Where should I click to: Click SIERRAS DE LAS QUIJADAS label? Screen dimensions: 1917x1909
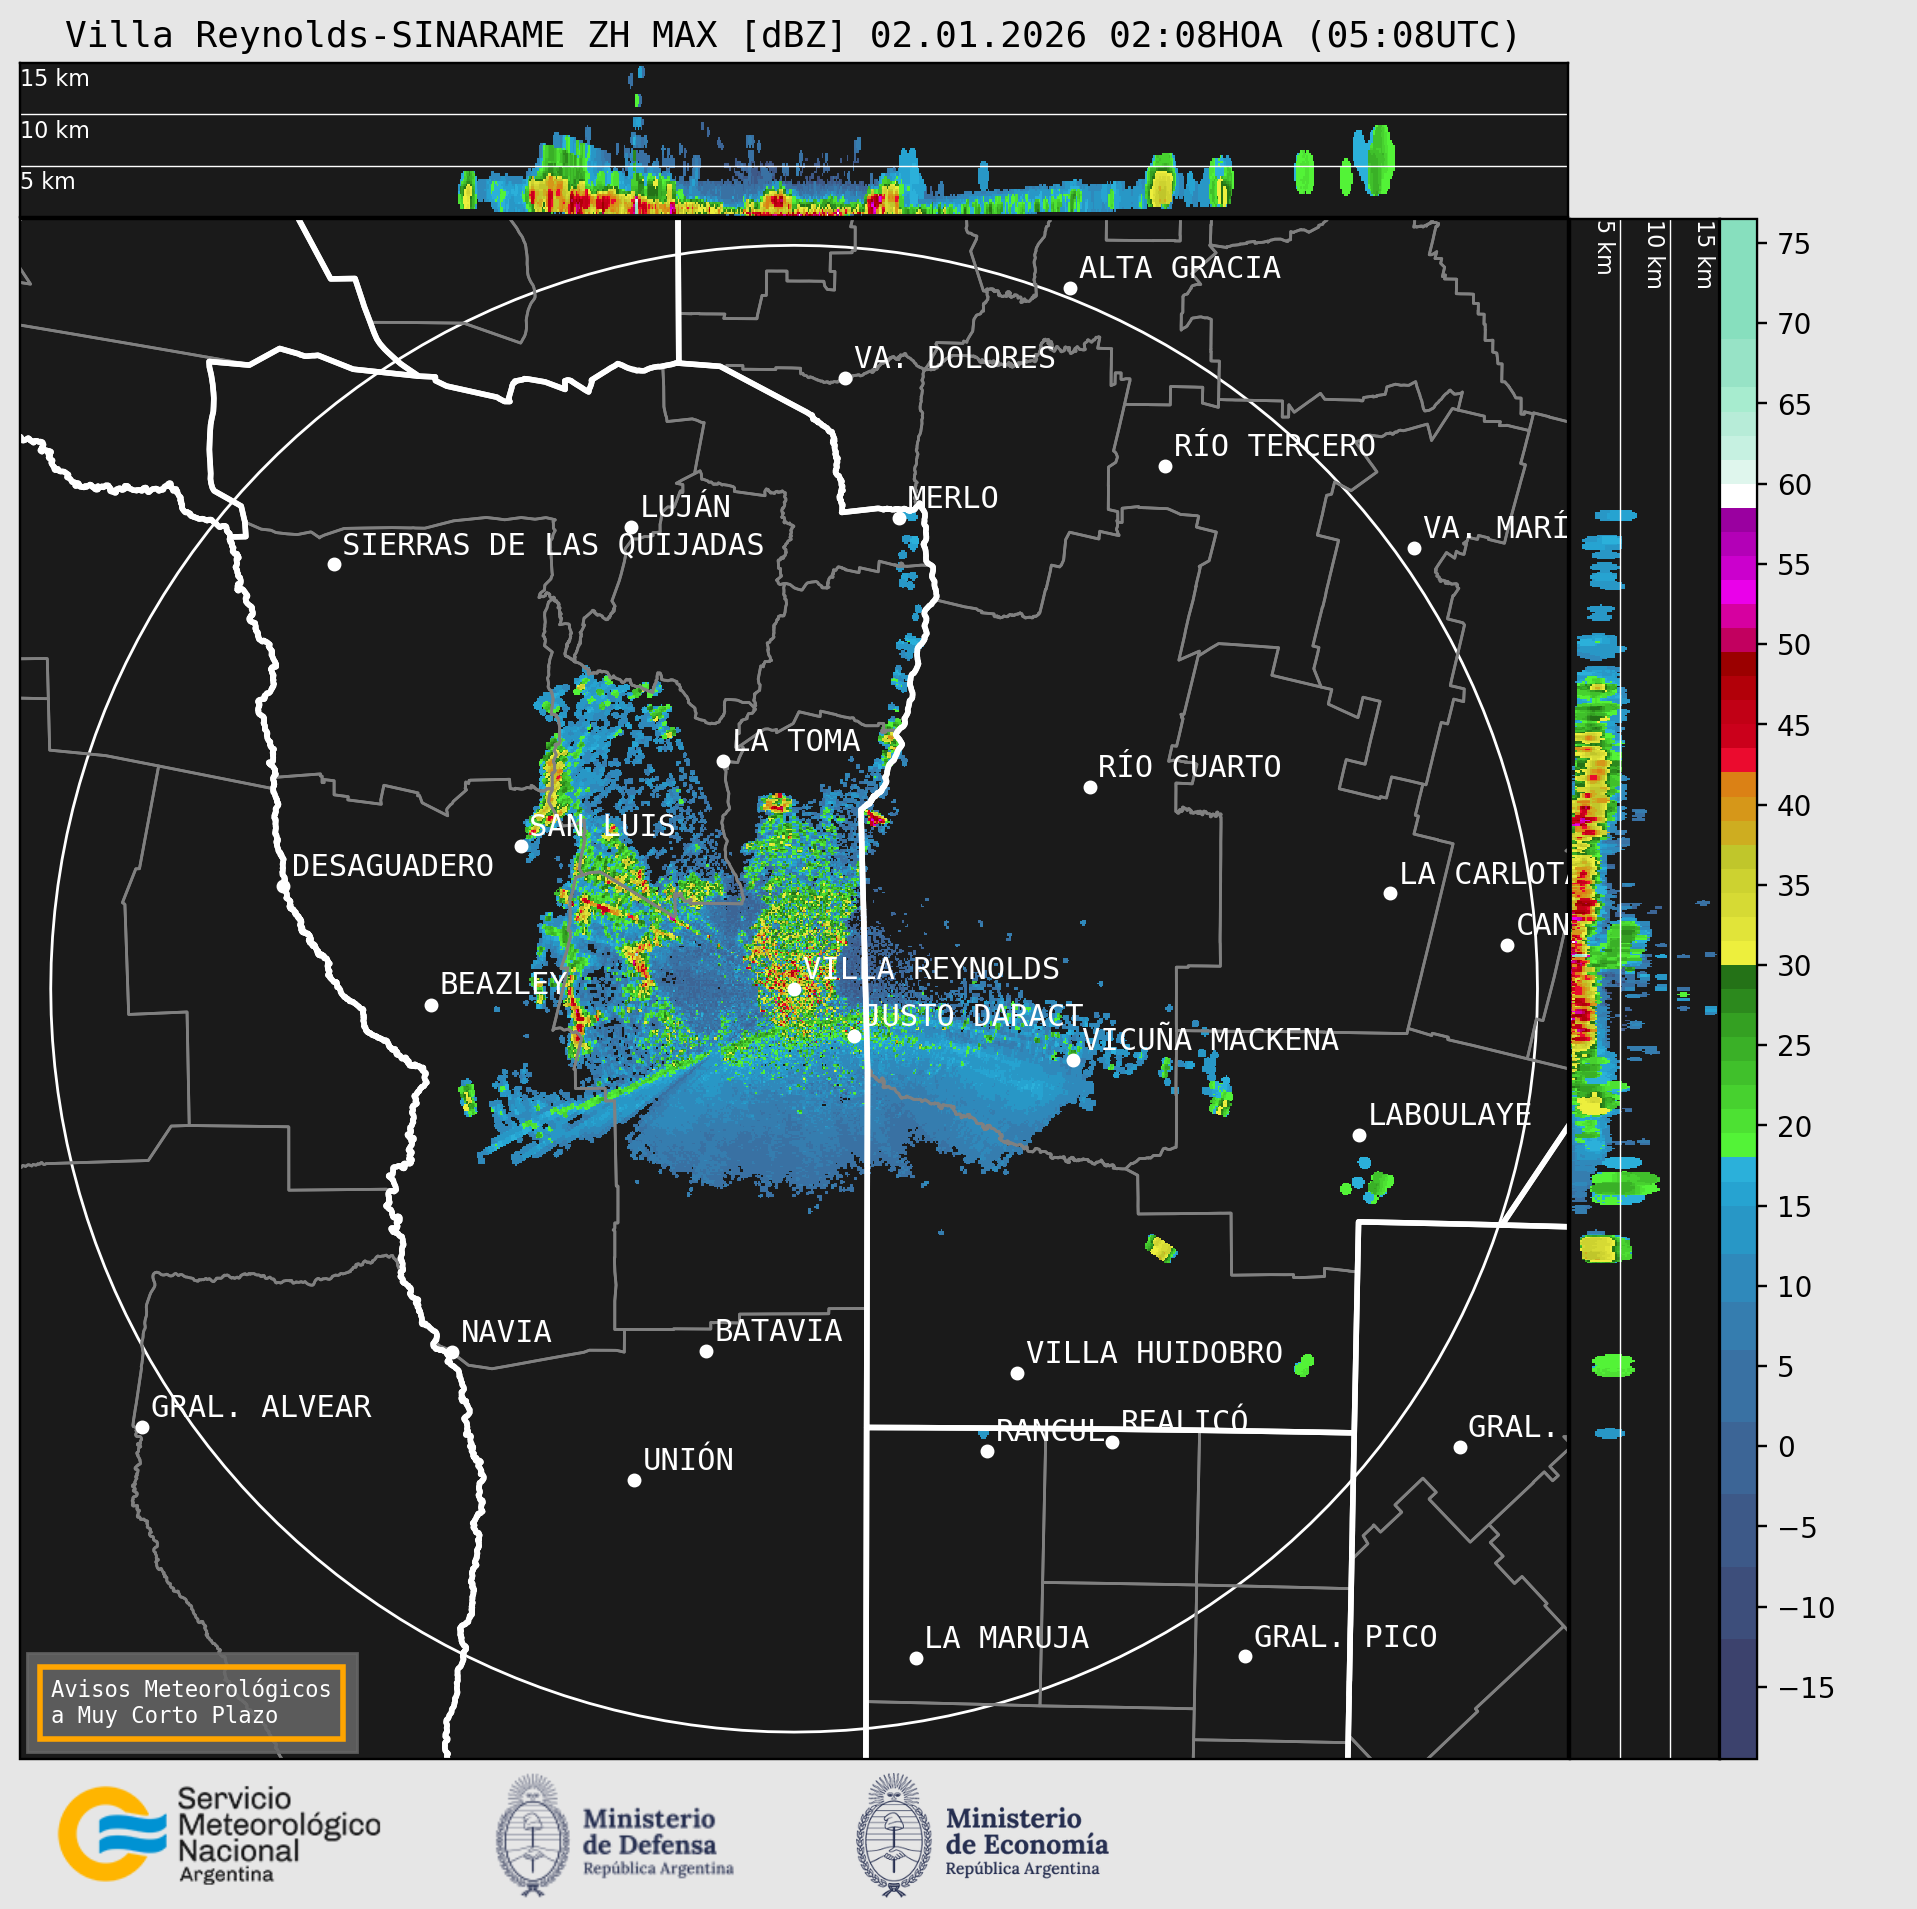point(553,545)
